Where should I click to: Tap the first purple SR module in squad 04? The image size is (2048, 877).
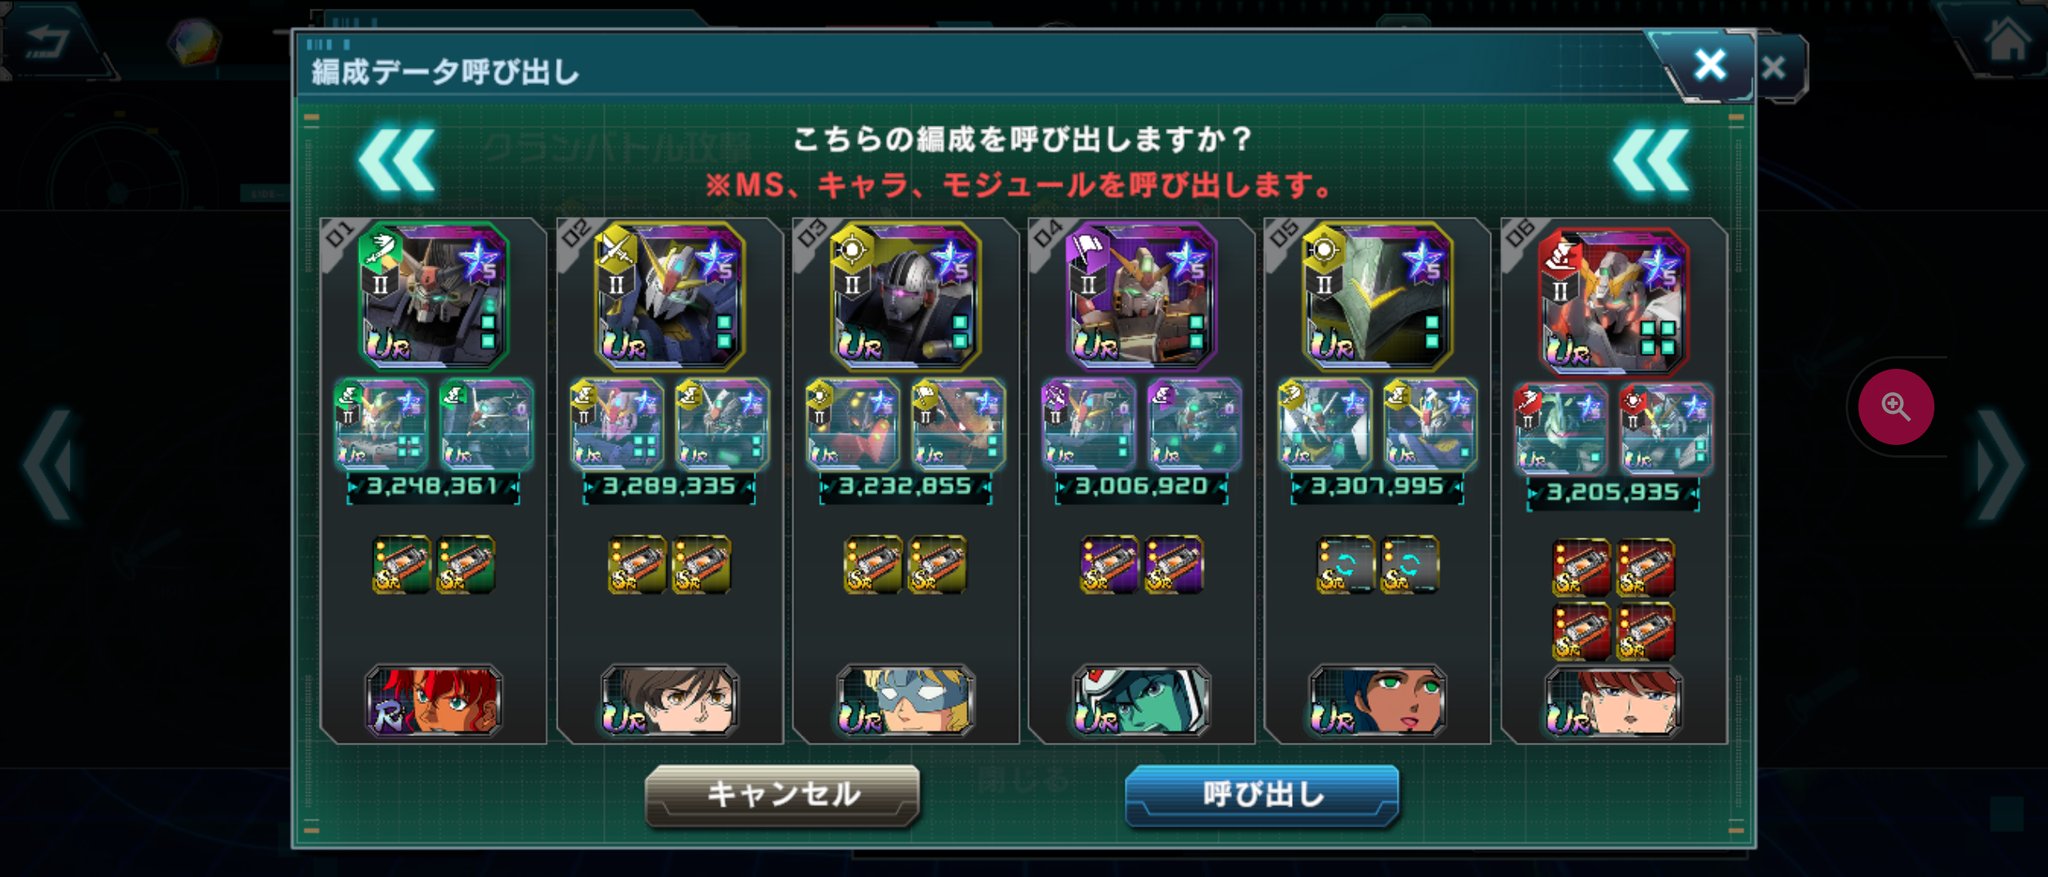(x=1109, y=565)
